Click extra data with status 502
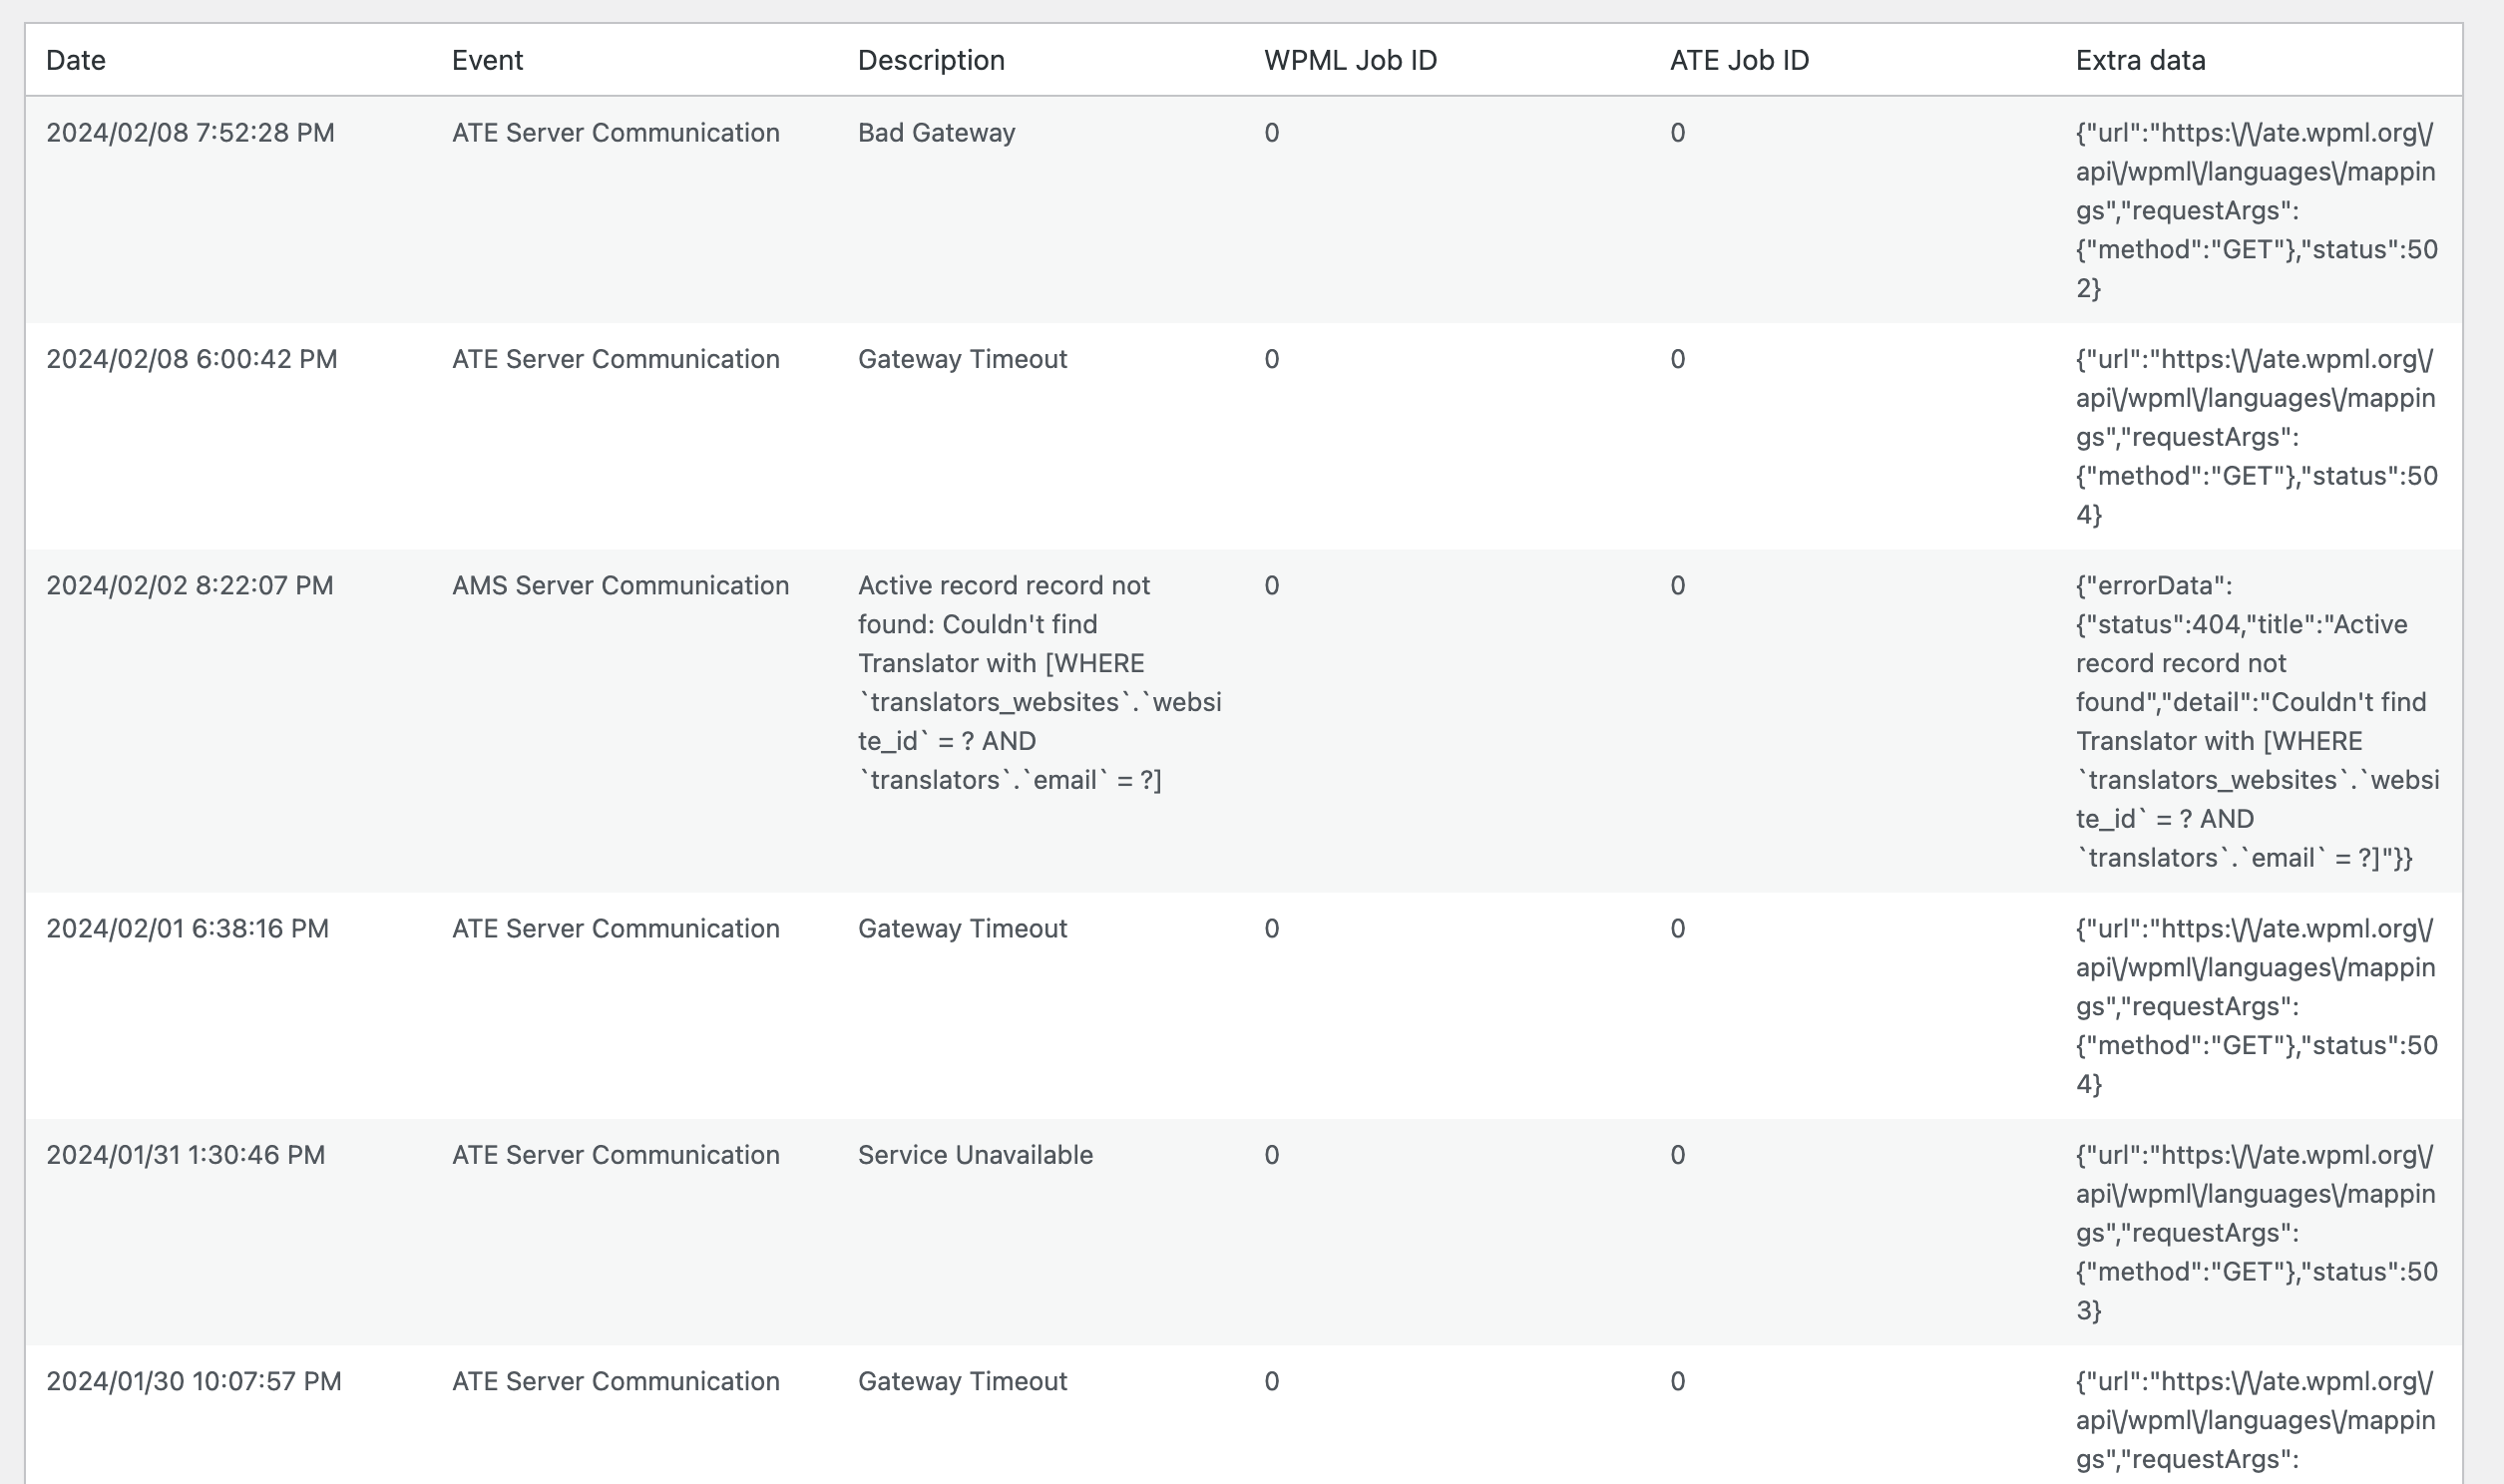2504x1484 pixels. coord(2256,210)
